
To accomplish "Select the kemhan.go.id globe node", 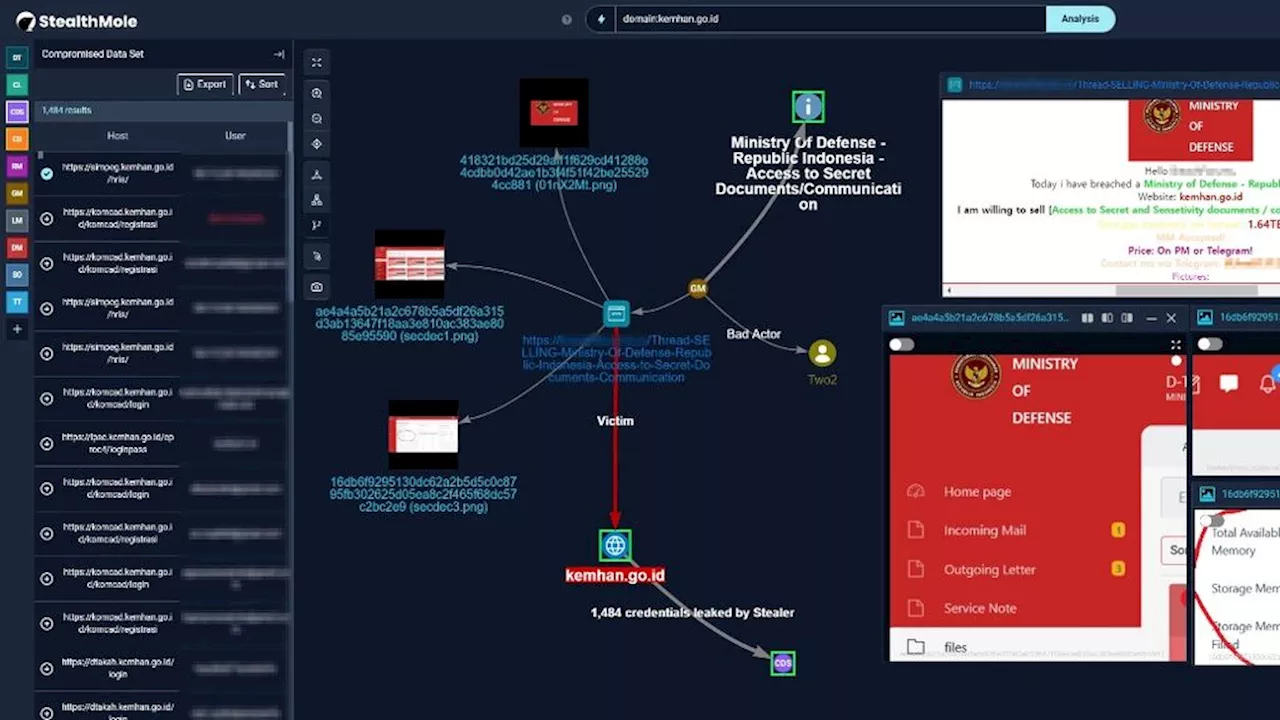I will (615, 545).
